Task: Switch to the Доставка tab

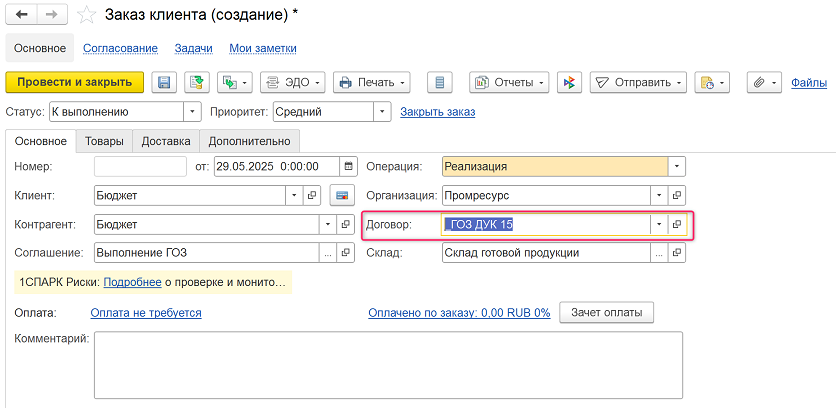Action: click(166, 141)
